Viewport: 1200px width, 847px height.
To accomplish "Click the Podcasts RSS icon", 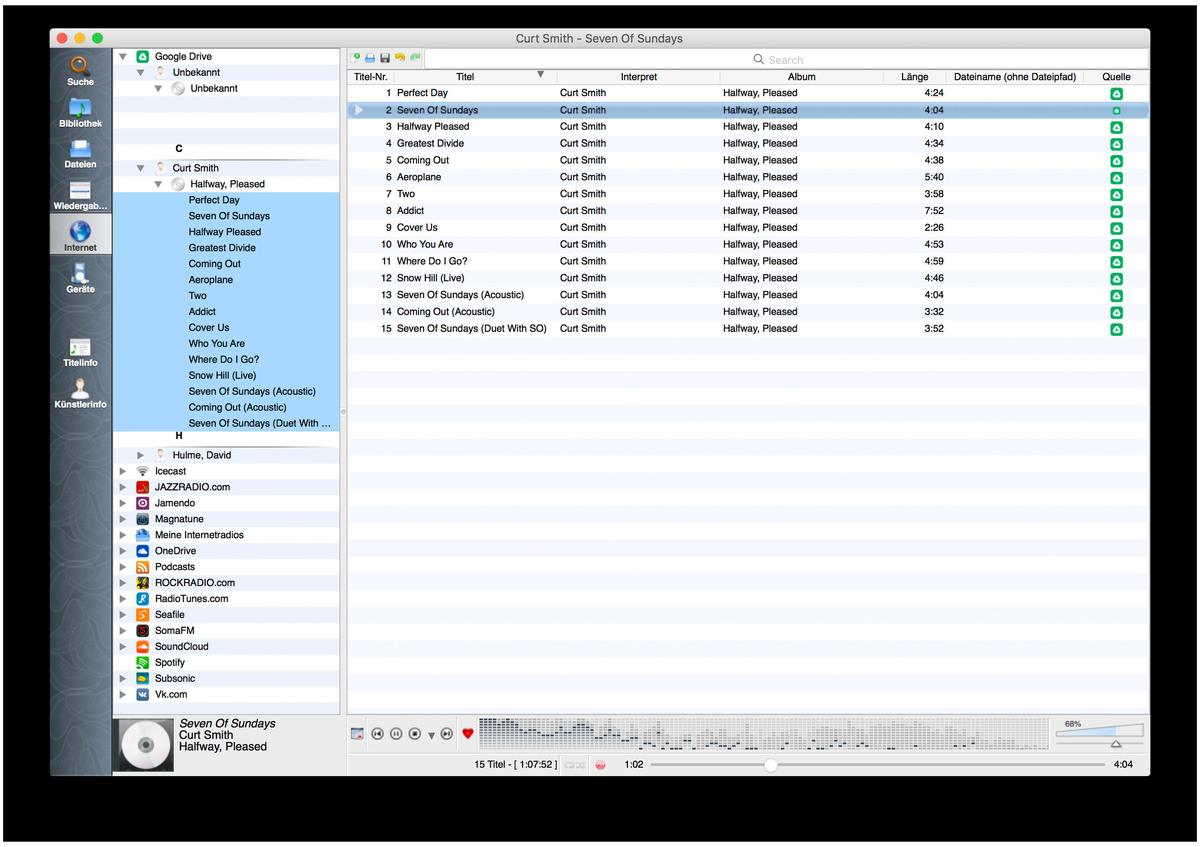I will pyautogui.click(x=142, y=567).
